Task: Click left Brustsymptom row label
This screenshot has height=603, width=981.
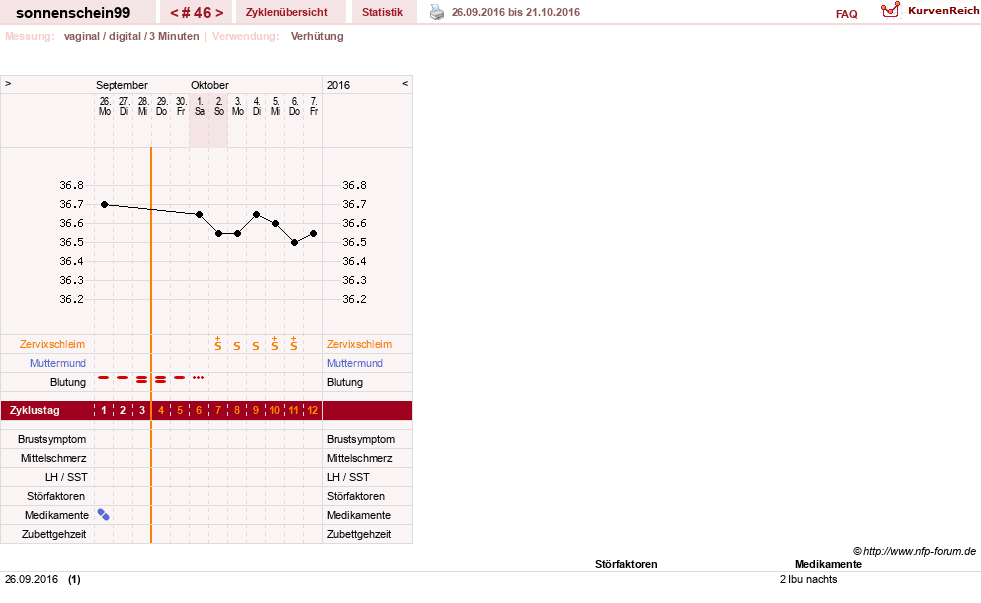Action: 52,439
